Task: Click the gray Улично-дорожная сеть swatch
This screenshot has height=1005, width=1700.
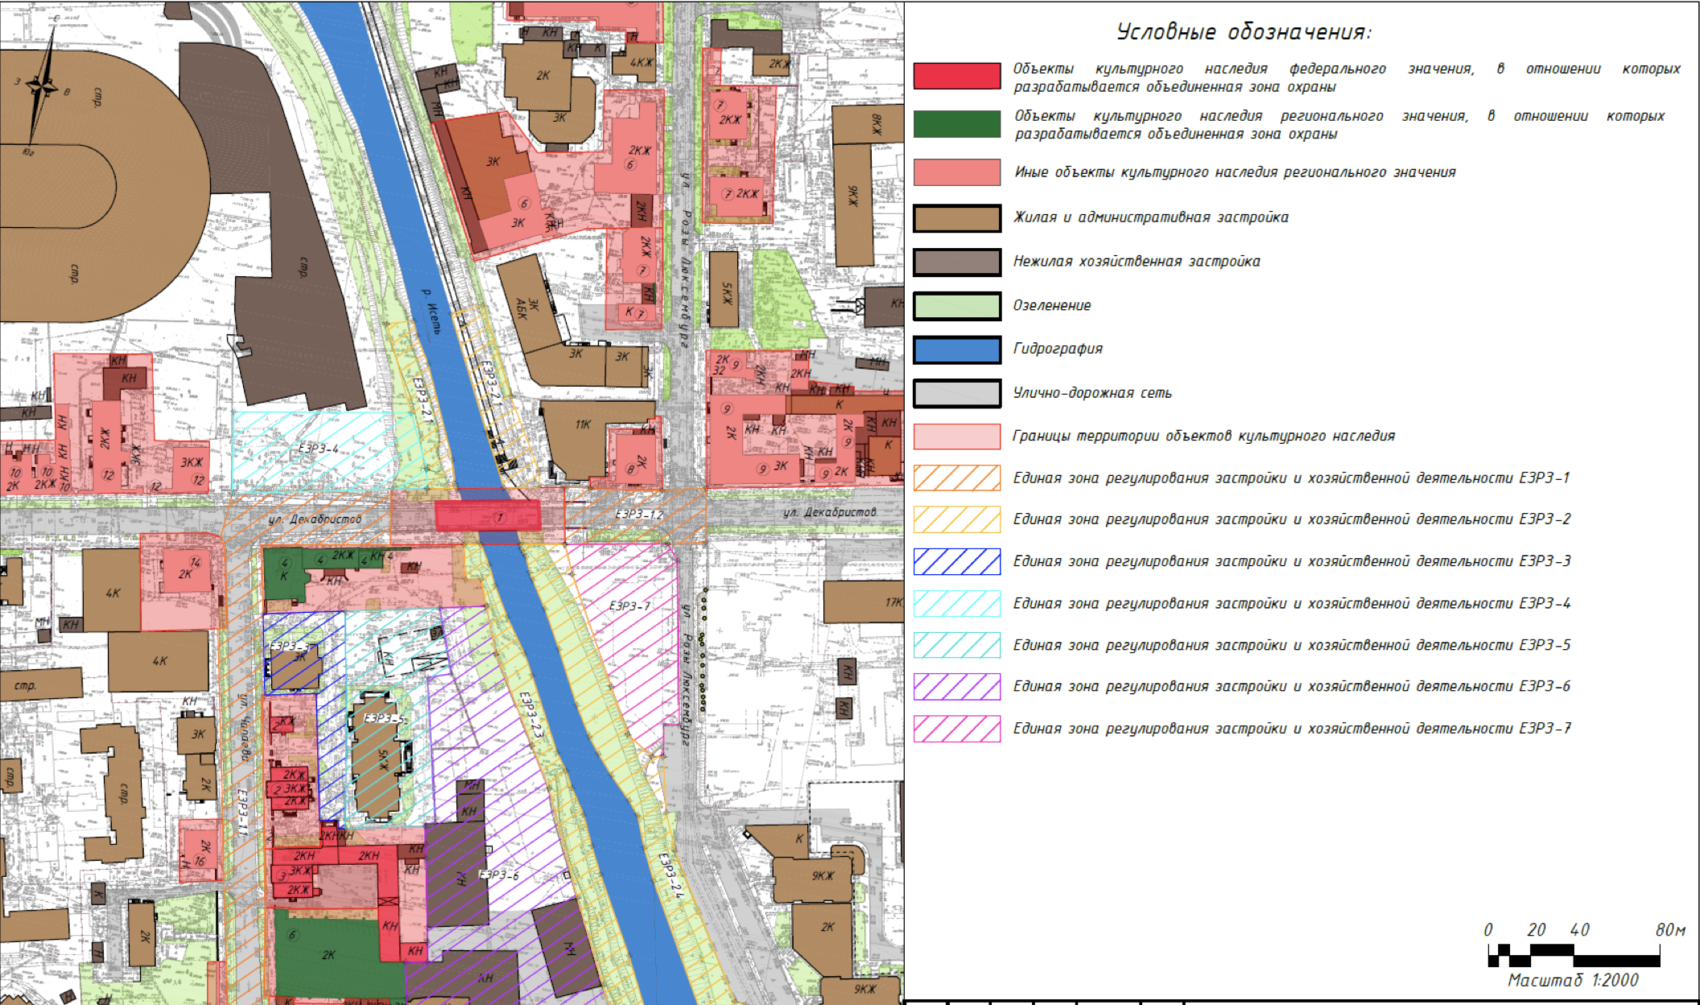Action: tap(956, 393)
